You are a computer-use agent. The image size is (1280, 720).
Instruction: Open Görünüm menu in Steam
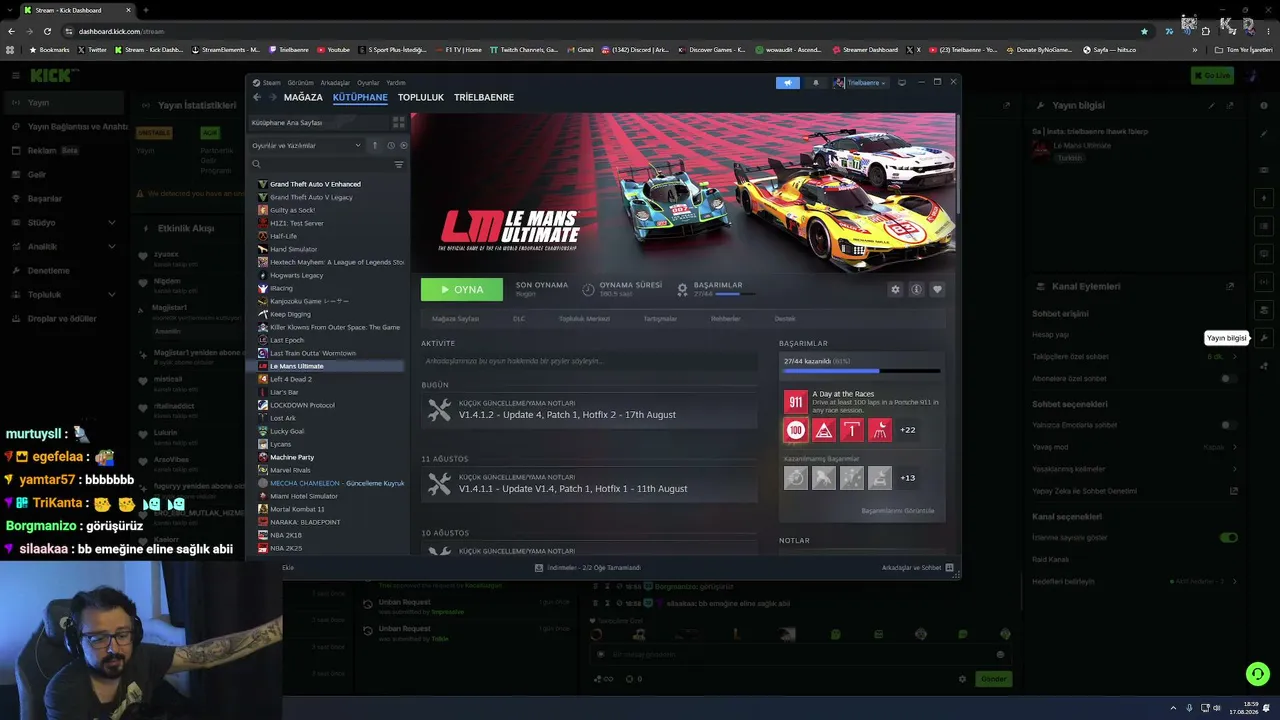click(x=301, y=83)
